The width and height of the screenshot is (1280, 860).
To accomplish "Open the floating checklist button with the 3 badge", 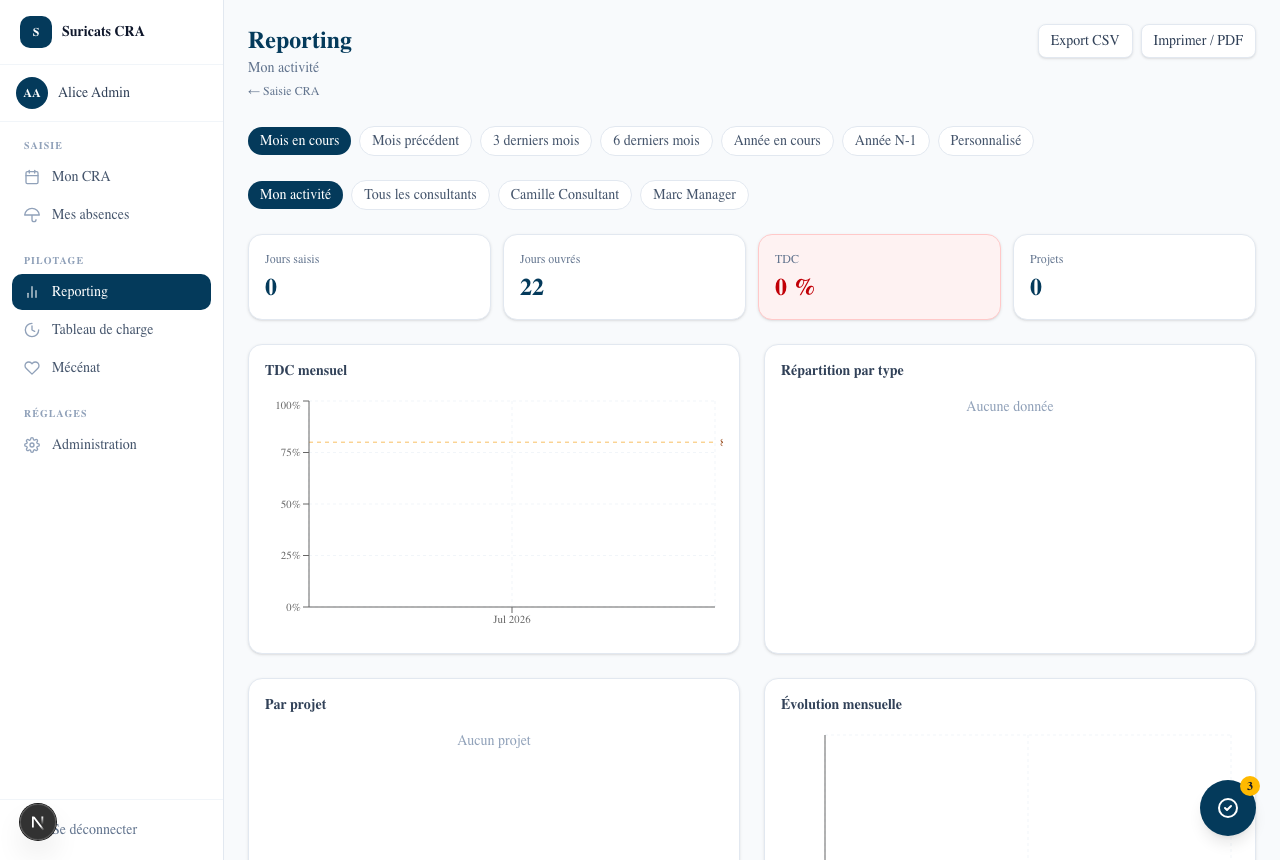I will pyautogui.click(x=1228, y=808).
